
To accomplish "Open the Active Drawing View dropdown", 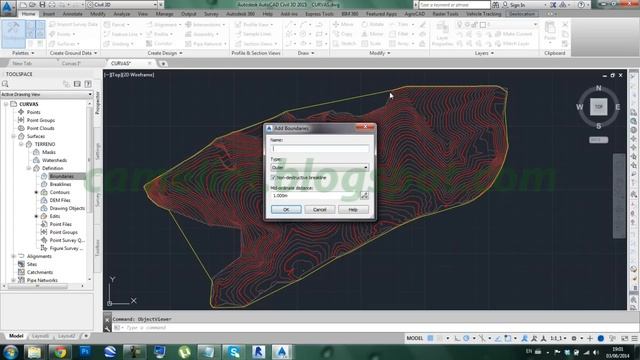I will (x=47, y=94).
